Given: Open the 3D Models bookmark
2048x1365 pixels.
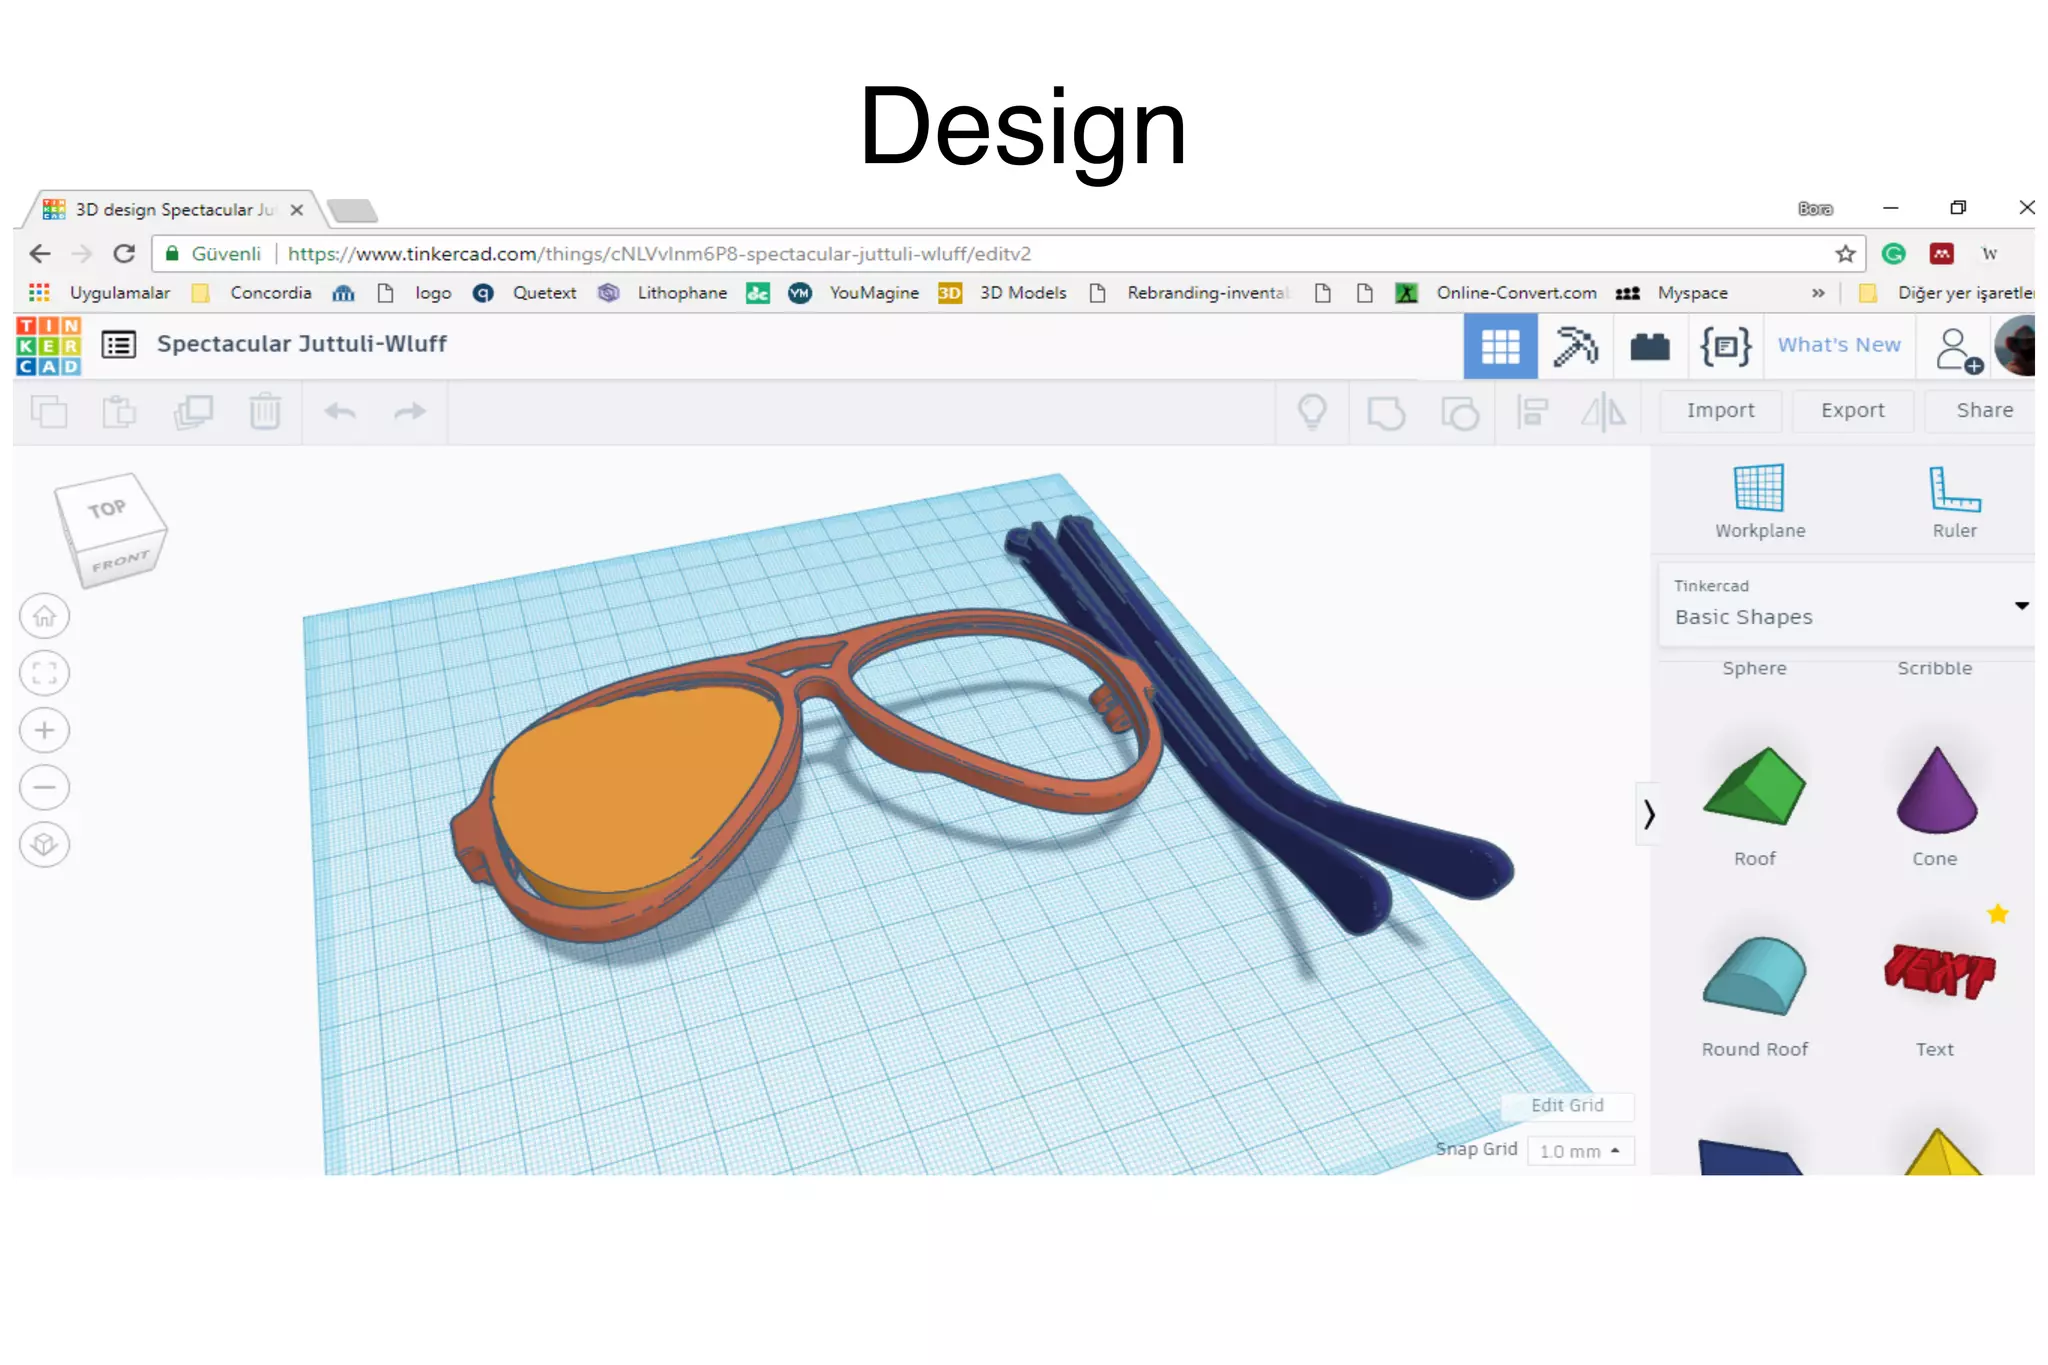Looking at the screenshot, I should (1003, 293).
